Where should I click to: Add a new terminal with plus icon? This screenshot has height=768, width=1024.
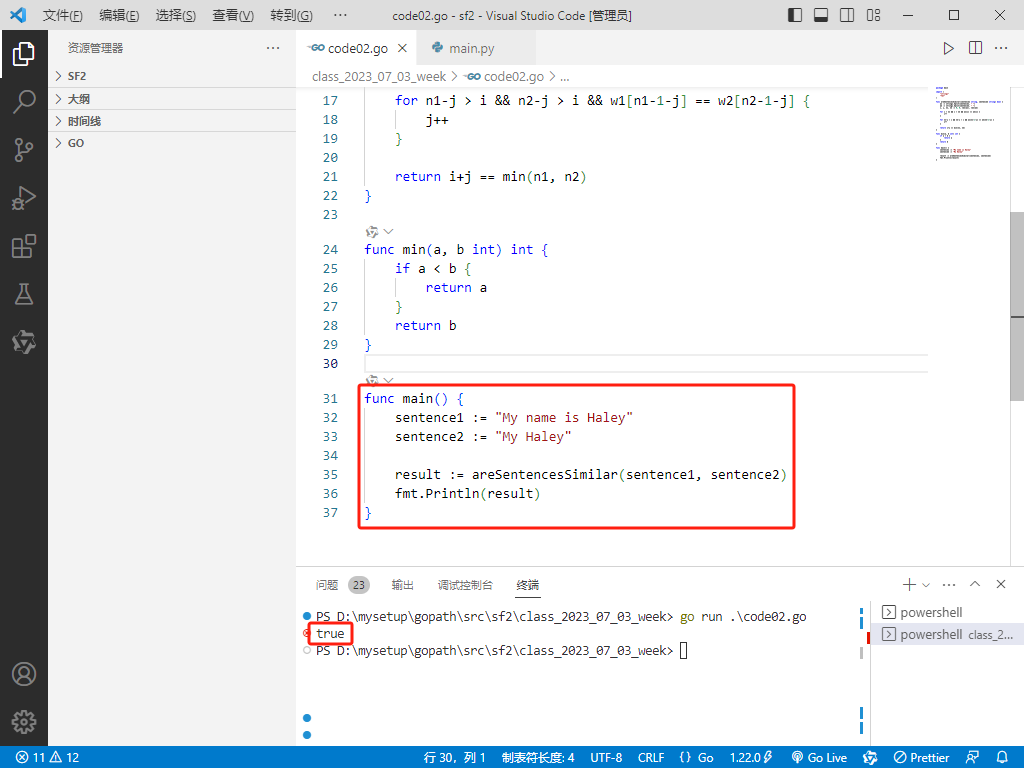[908, 584]
